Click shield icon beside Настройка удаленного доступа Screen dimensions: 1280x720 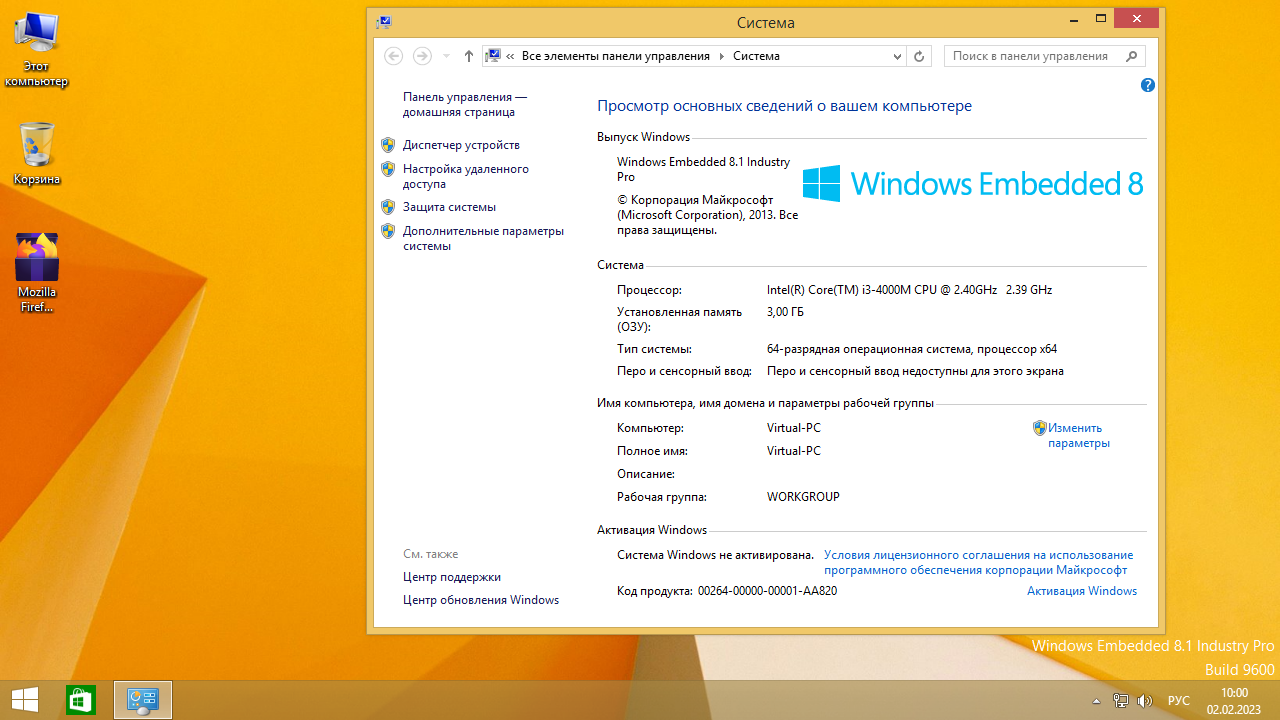click(x=389, y=169)
